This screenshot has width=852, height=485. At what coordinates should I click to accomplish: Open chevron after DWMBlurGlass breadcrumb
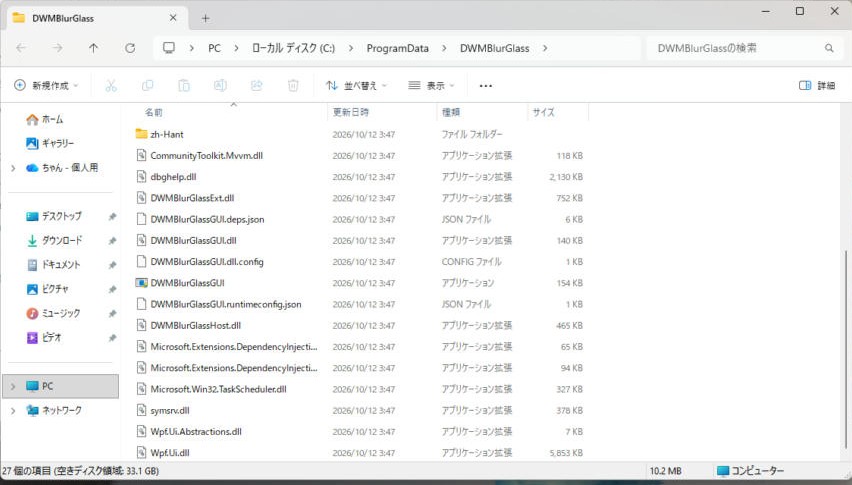pyautogui.click(x=545, y=48)
